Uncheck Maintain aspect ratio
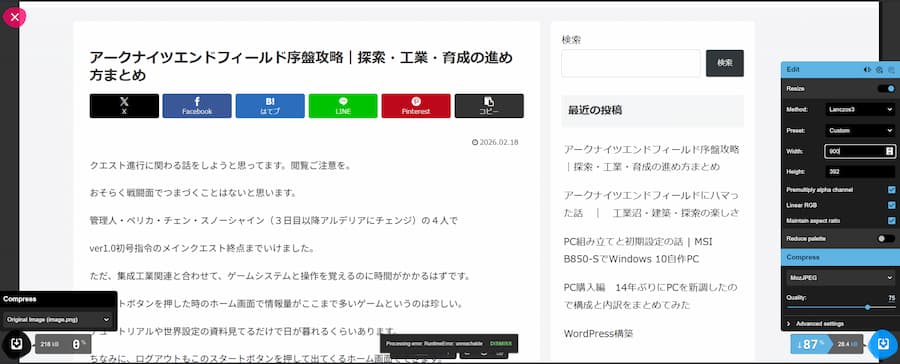This screenshot has height=364, width=900. click(891, 220)
